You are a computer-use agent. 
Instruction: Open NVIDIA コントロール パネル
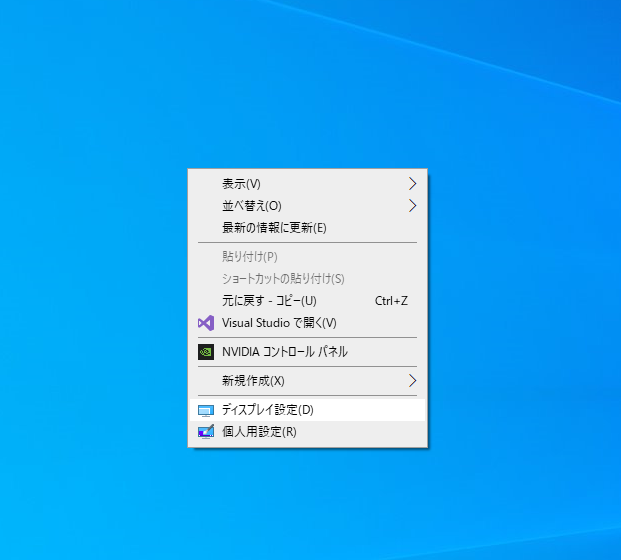click(x=285, y=352)
